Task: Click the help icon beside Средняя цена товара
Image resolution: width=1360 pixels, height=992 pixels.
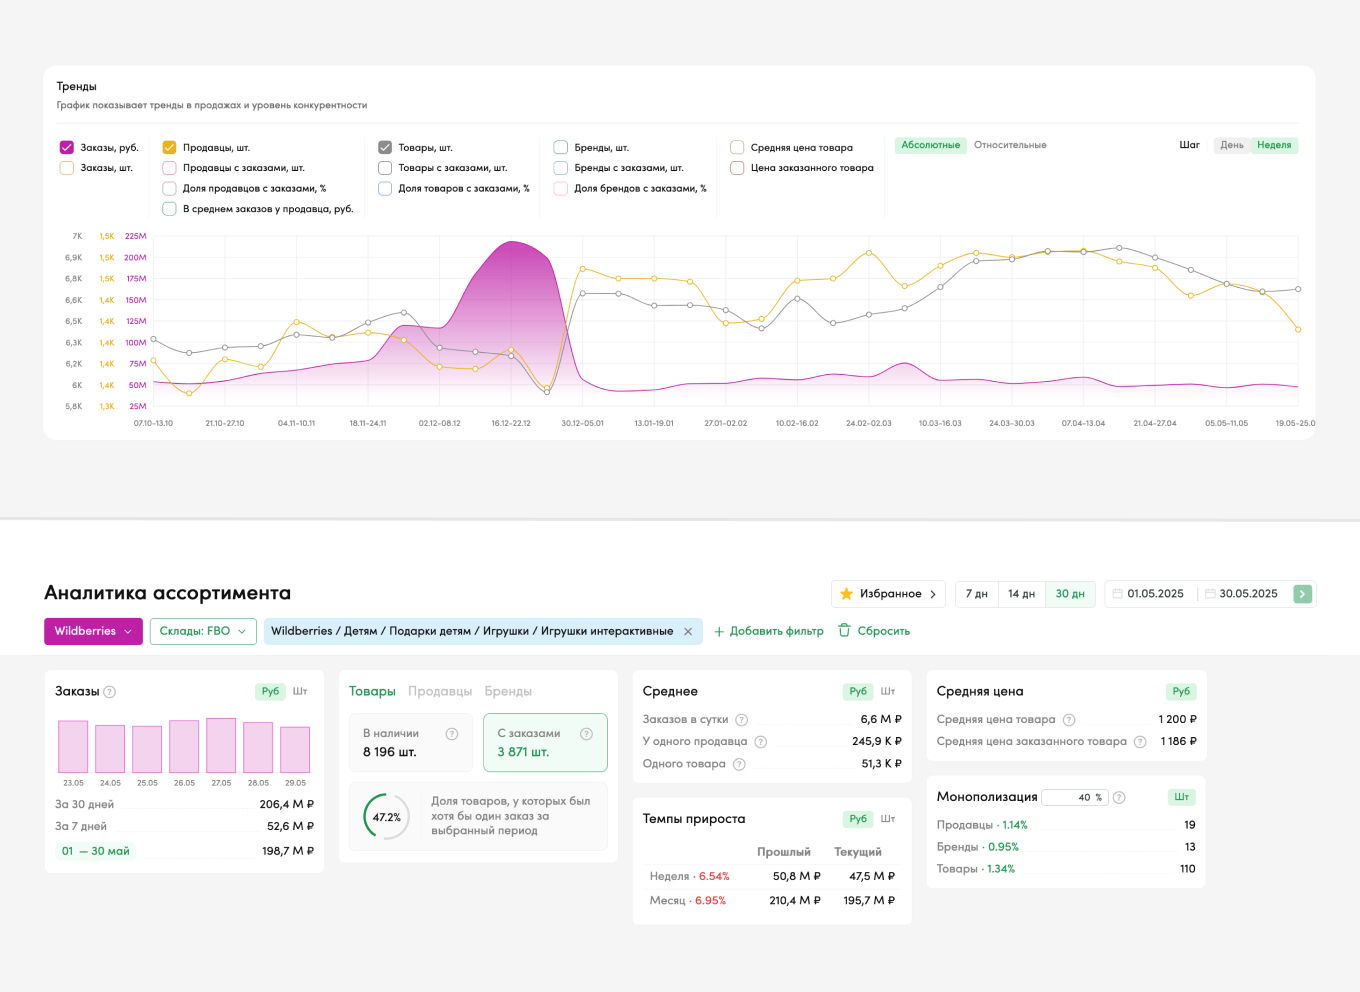Action: (x=1069, y=720)
